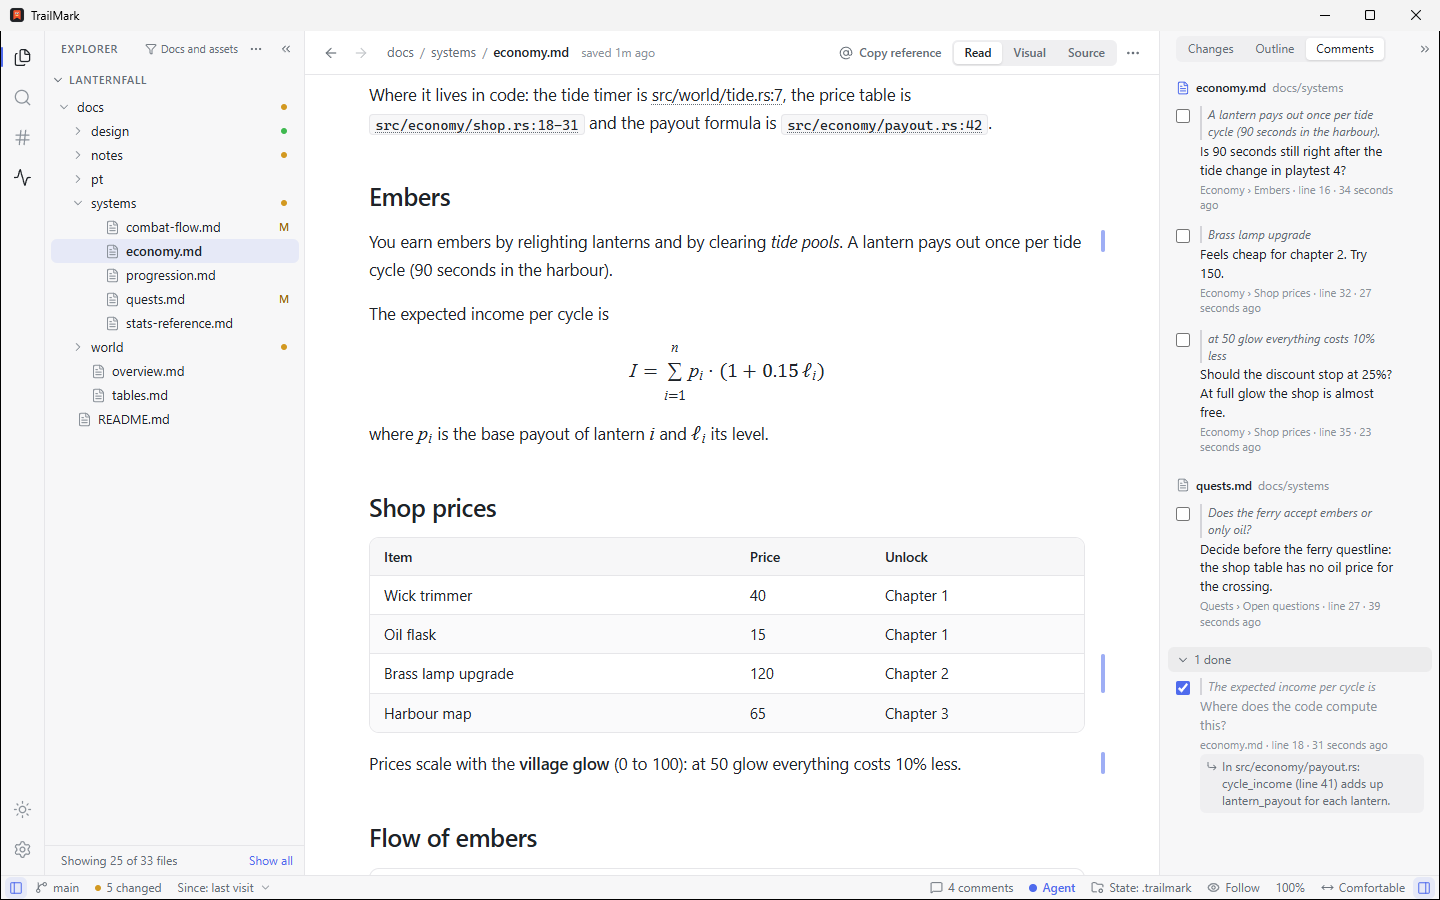Uncheck the done 'Where does the code compute' comment
This screenshot has height=900, width=1440.
coord(1183,688)
